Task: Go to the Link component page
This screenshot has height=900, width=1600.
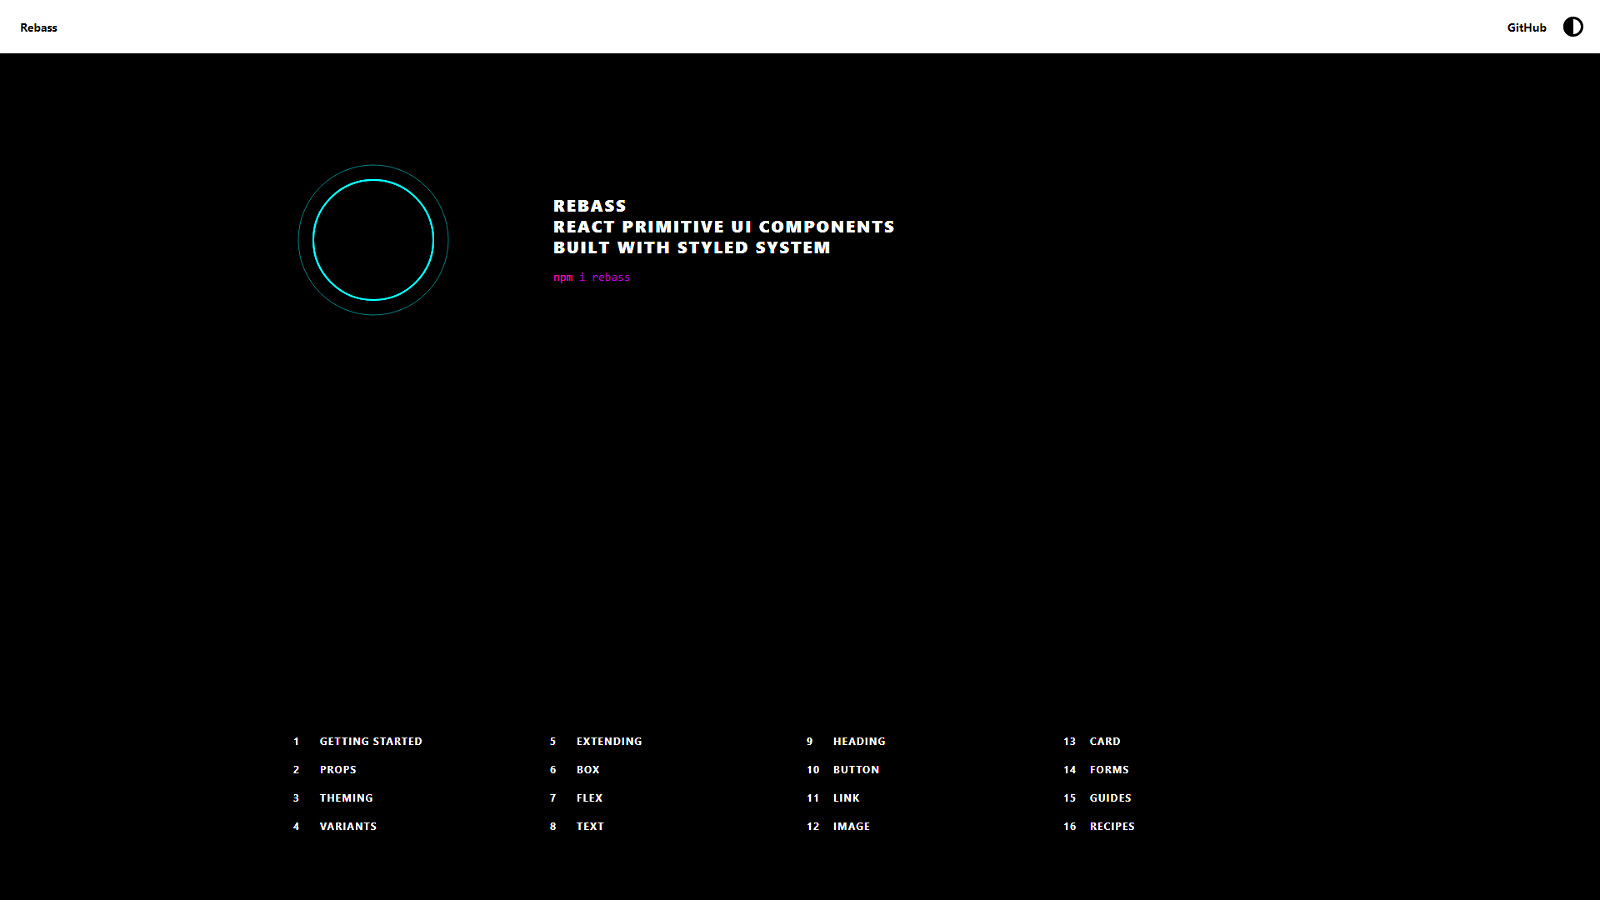Action: (846, 798)
